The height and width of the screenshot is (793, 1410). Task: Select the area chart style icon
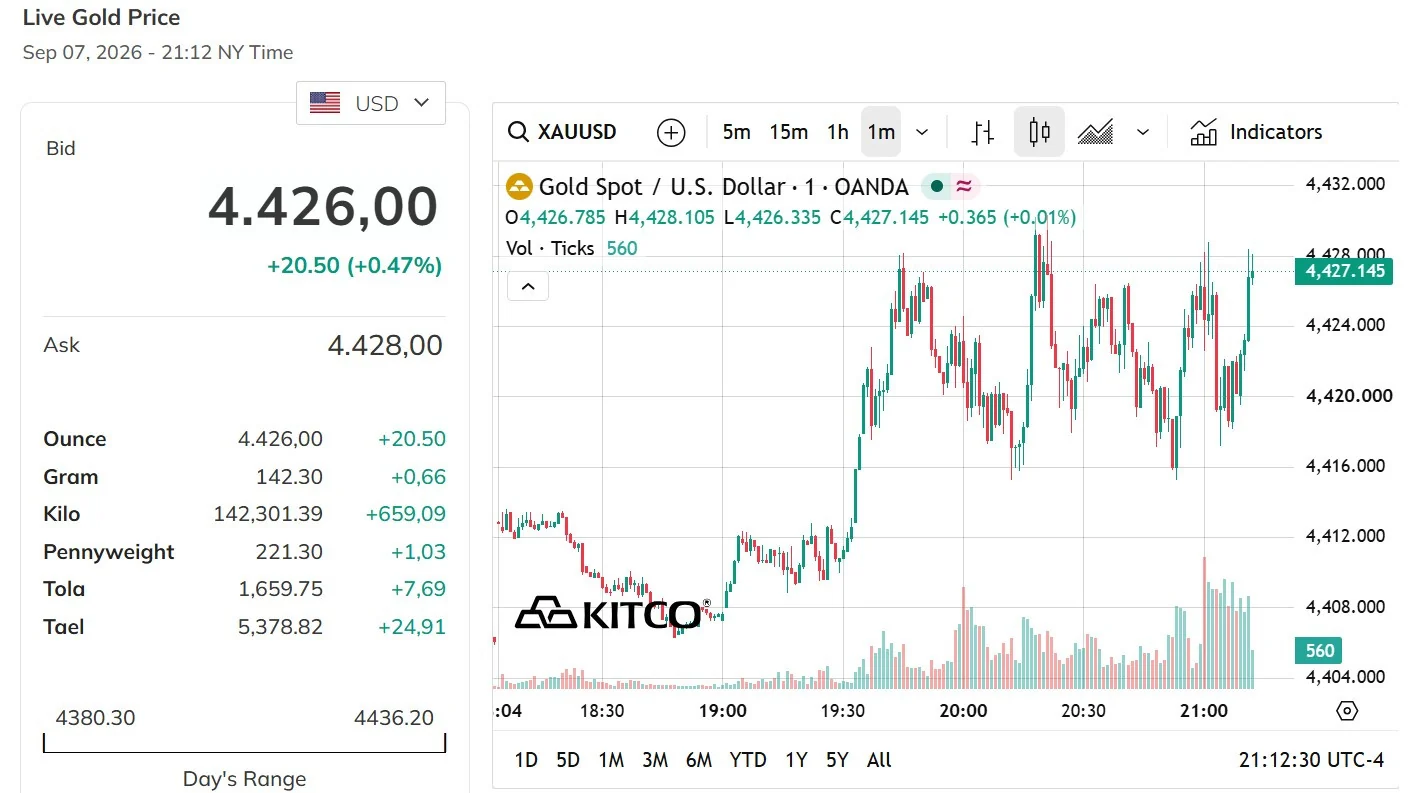point(1095,132)
